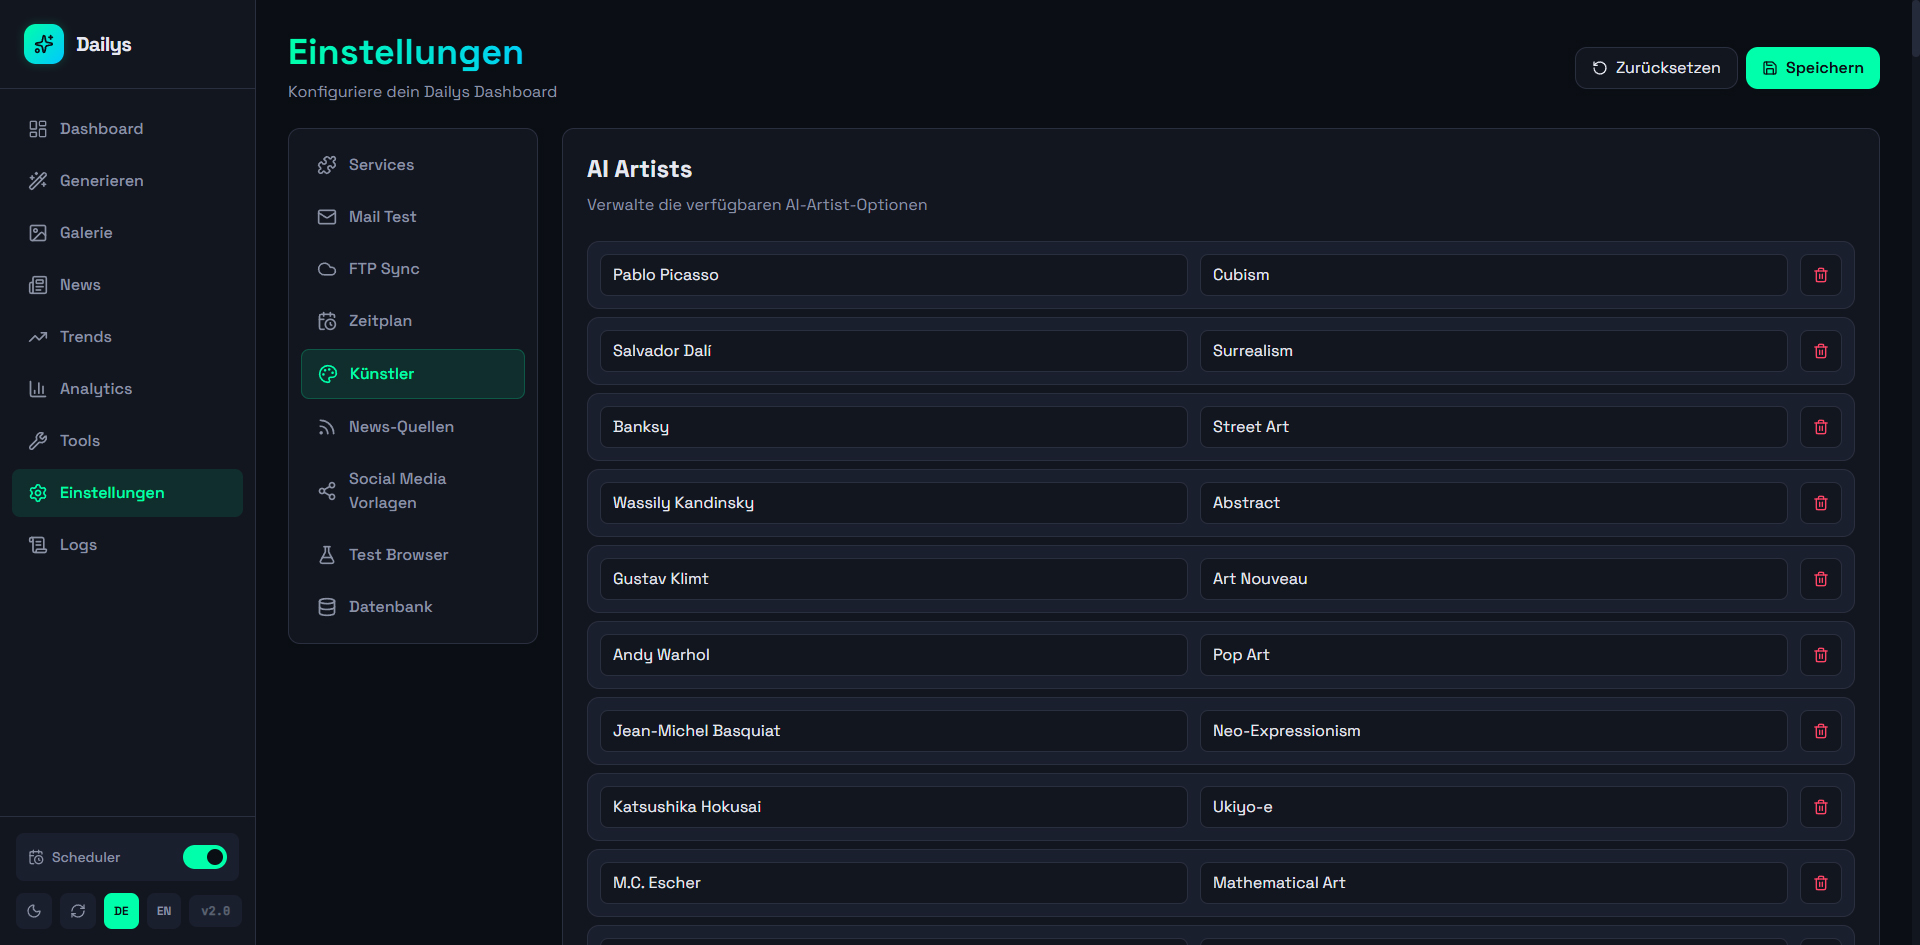Click the Speichern button
This screenshot has width=1920, height=945.
coord(1812,68)
